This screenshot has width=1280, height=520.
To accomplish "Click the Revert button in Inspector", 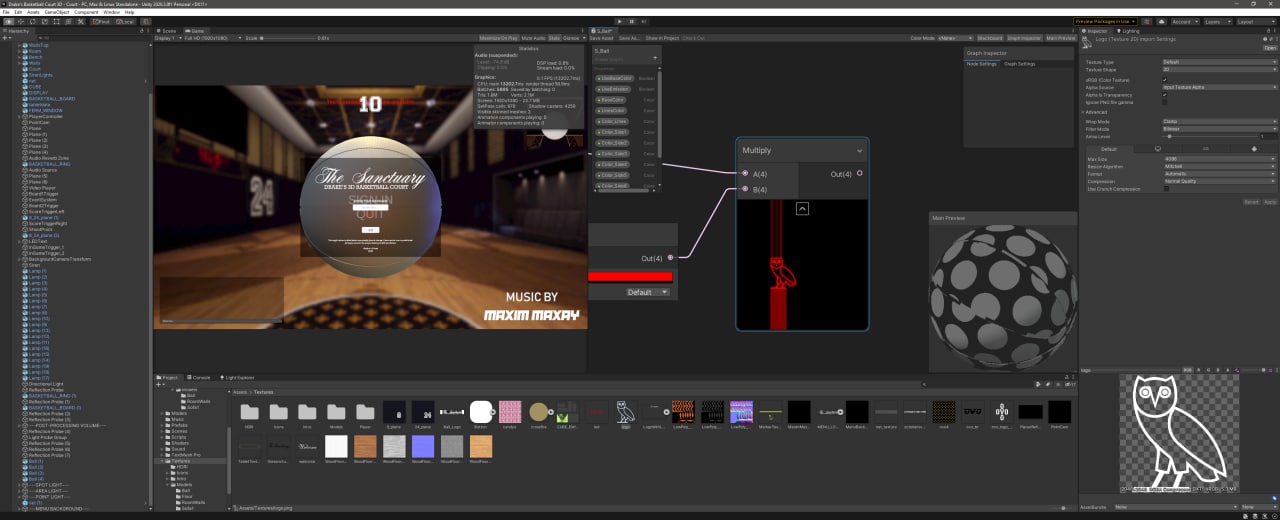I will [x=1251, y=201].
